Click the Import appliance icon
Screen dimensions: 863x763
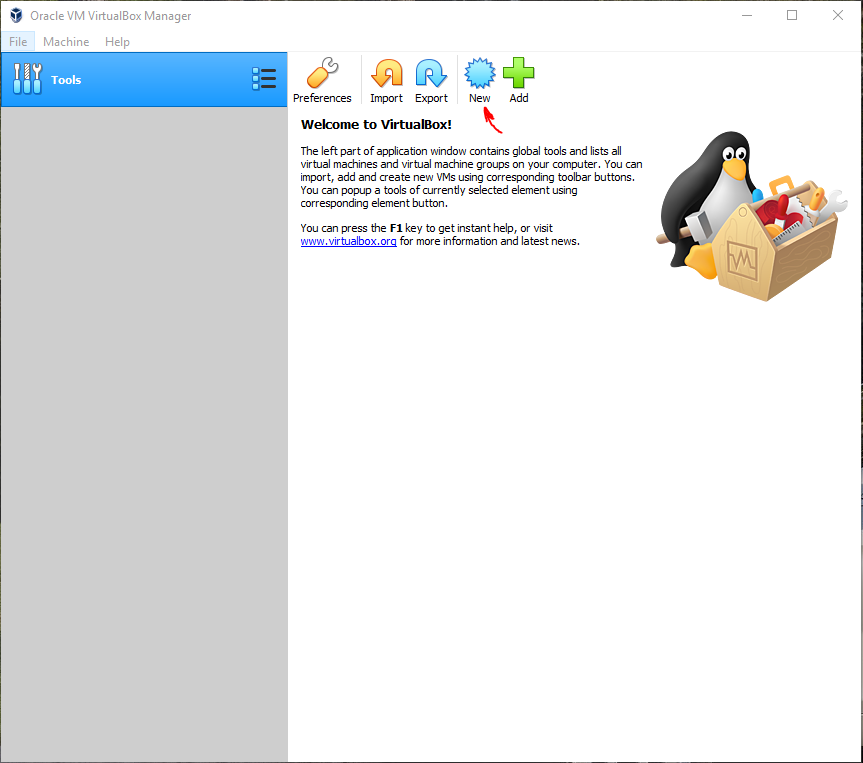pos(386,80)
